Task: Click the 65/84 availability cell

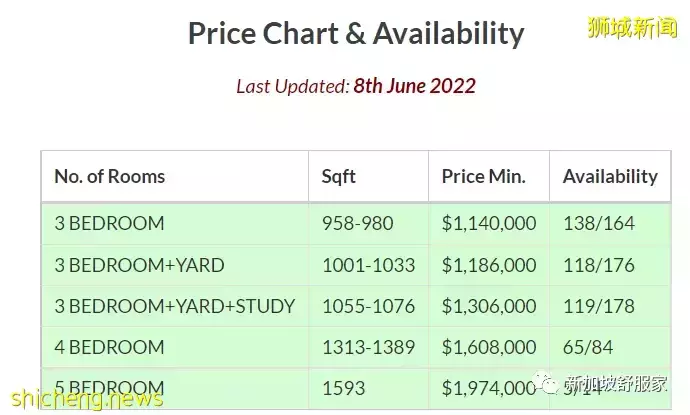Action: [x=590, y=347]
